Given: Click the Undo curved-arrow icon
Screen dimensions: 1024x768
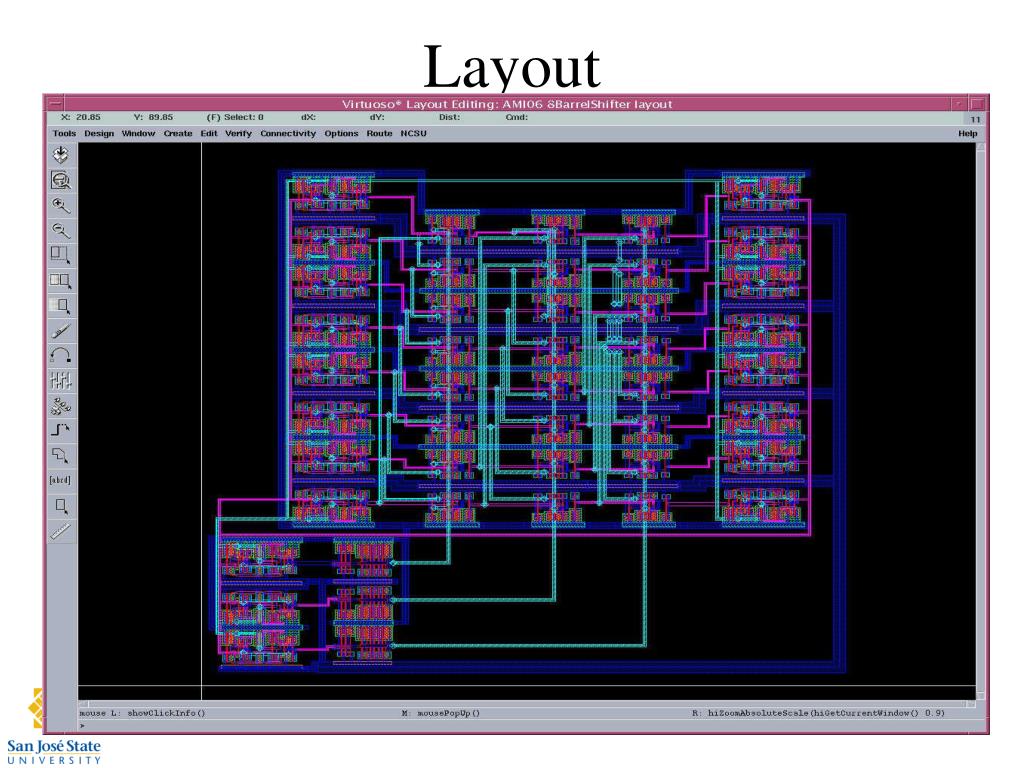Looking at the screenshot, I should point(61,355).
